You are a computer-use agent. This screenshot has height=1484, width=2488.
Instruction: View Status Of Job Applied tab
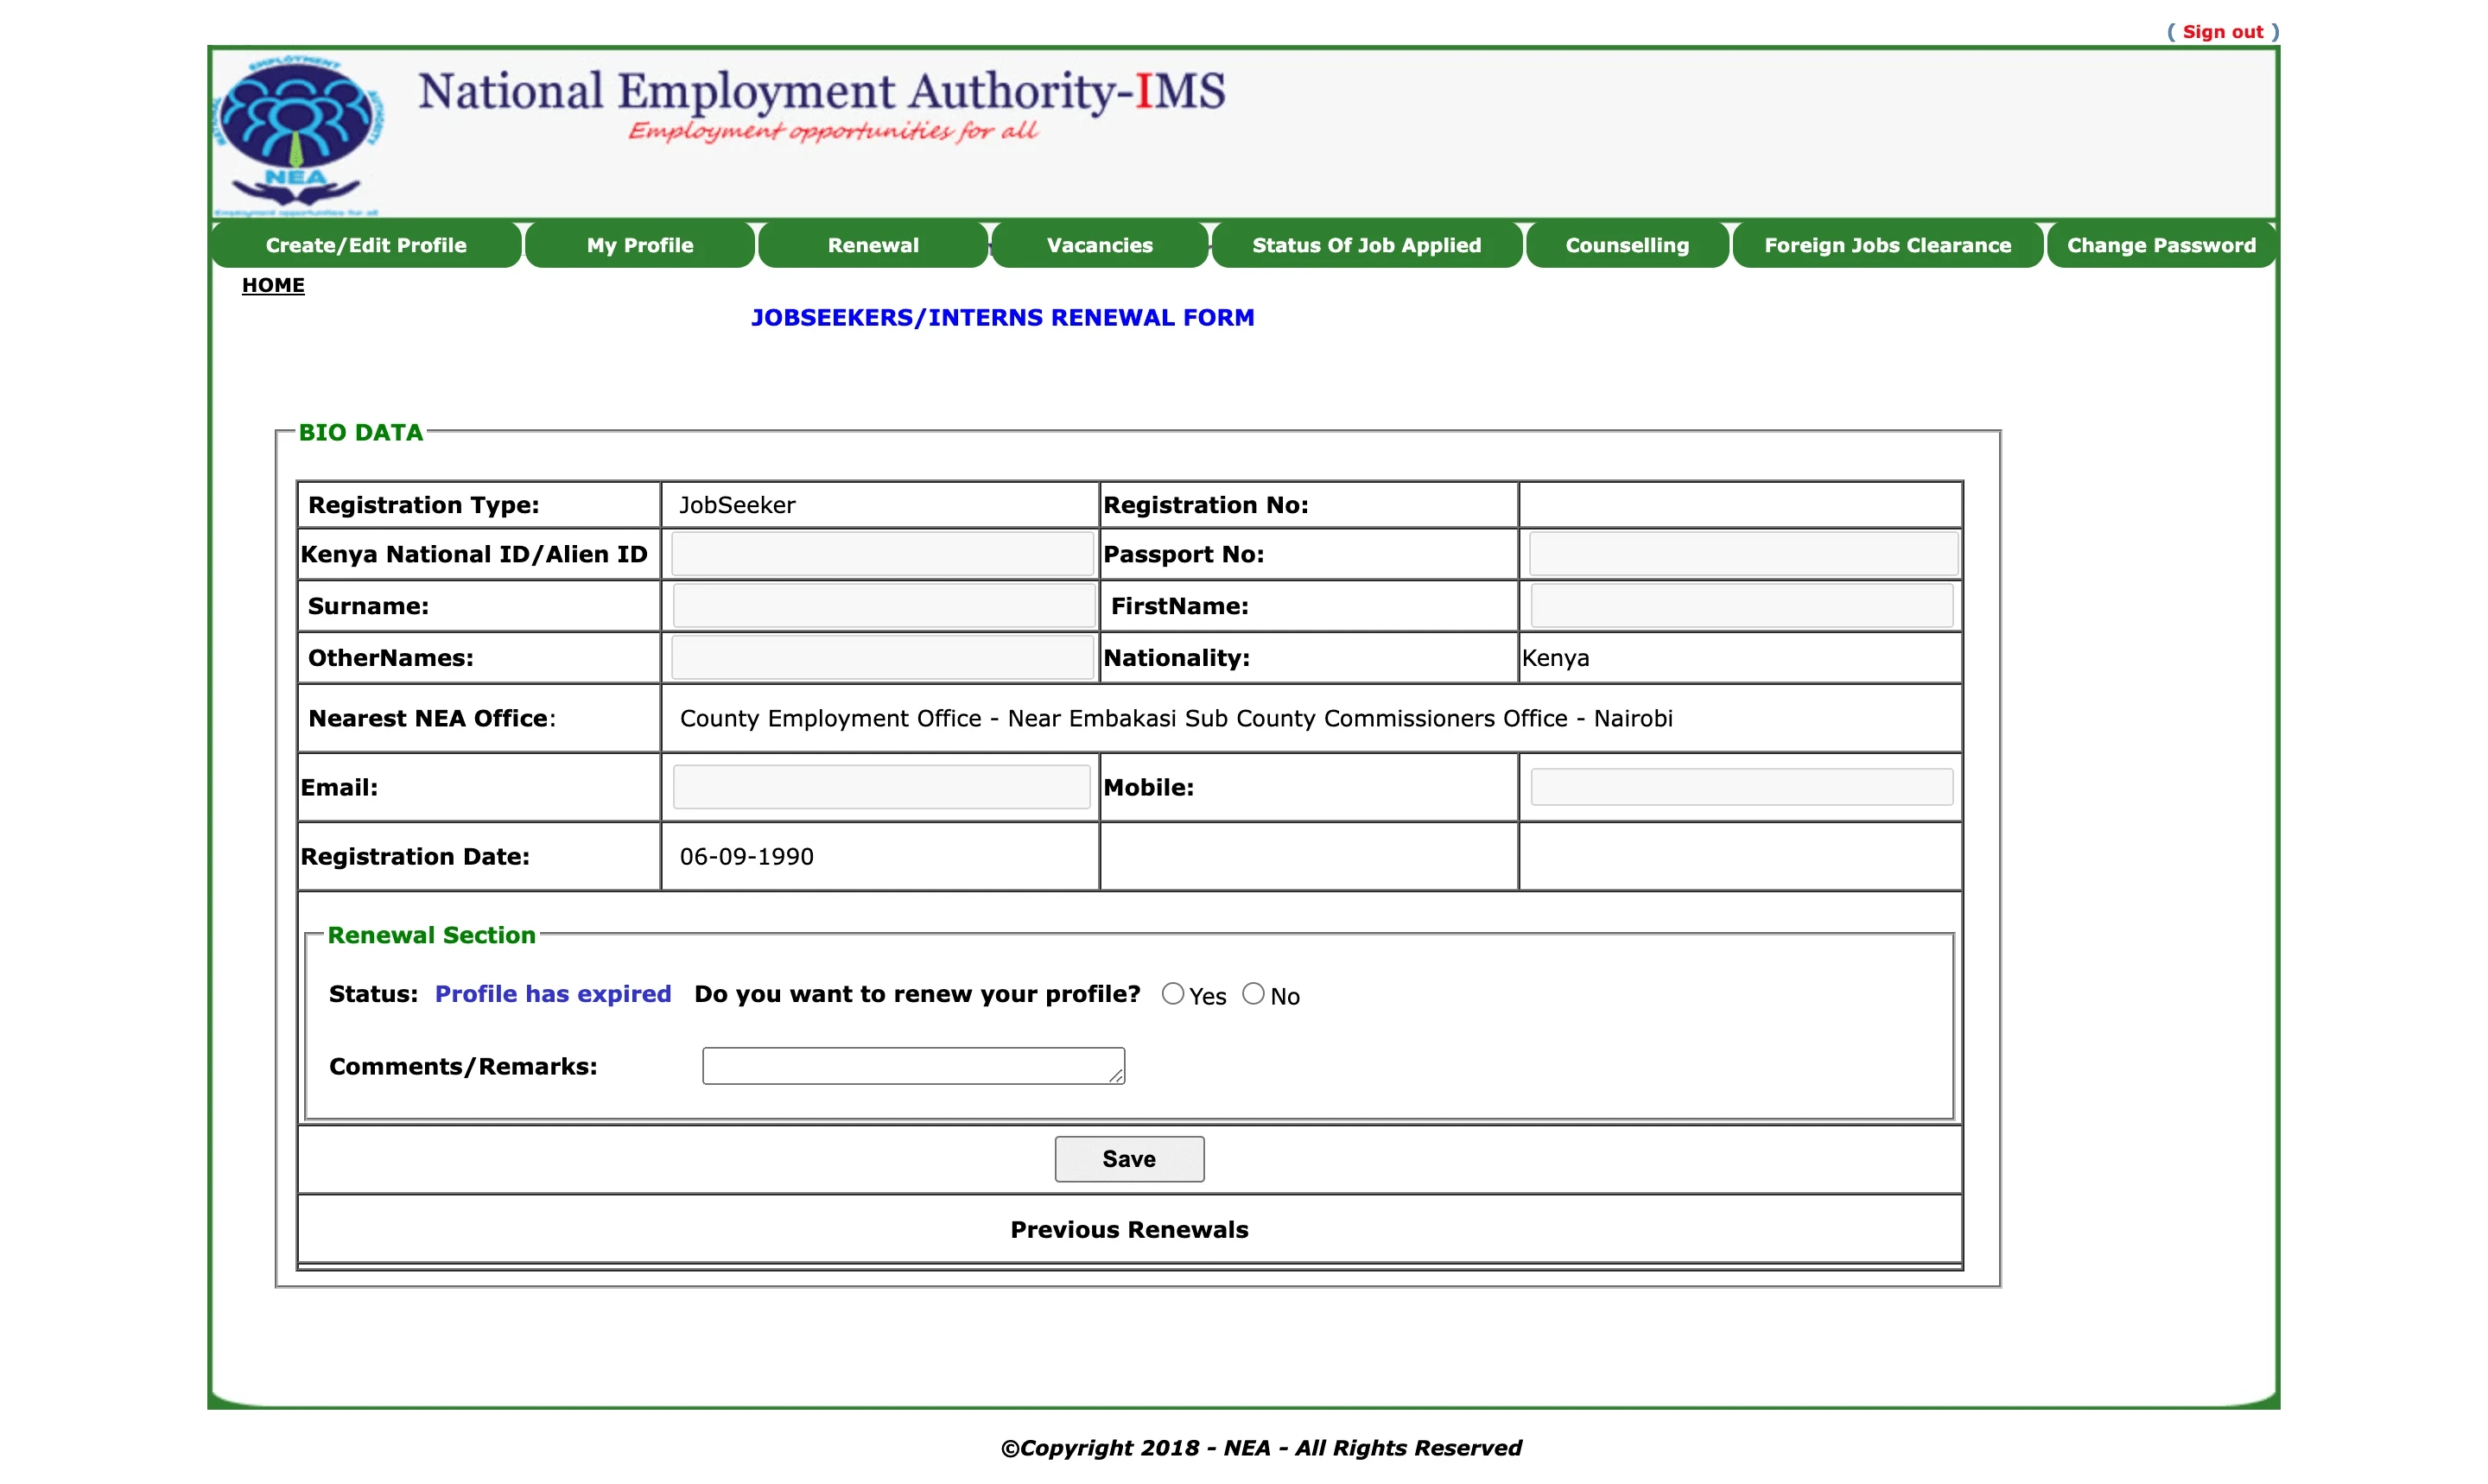[x=1367, y=245]
